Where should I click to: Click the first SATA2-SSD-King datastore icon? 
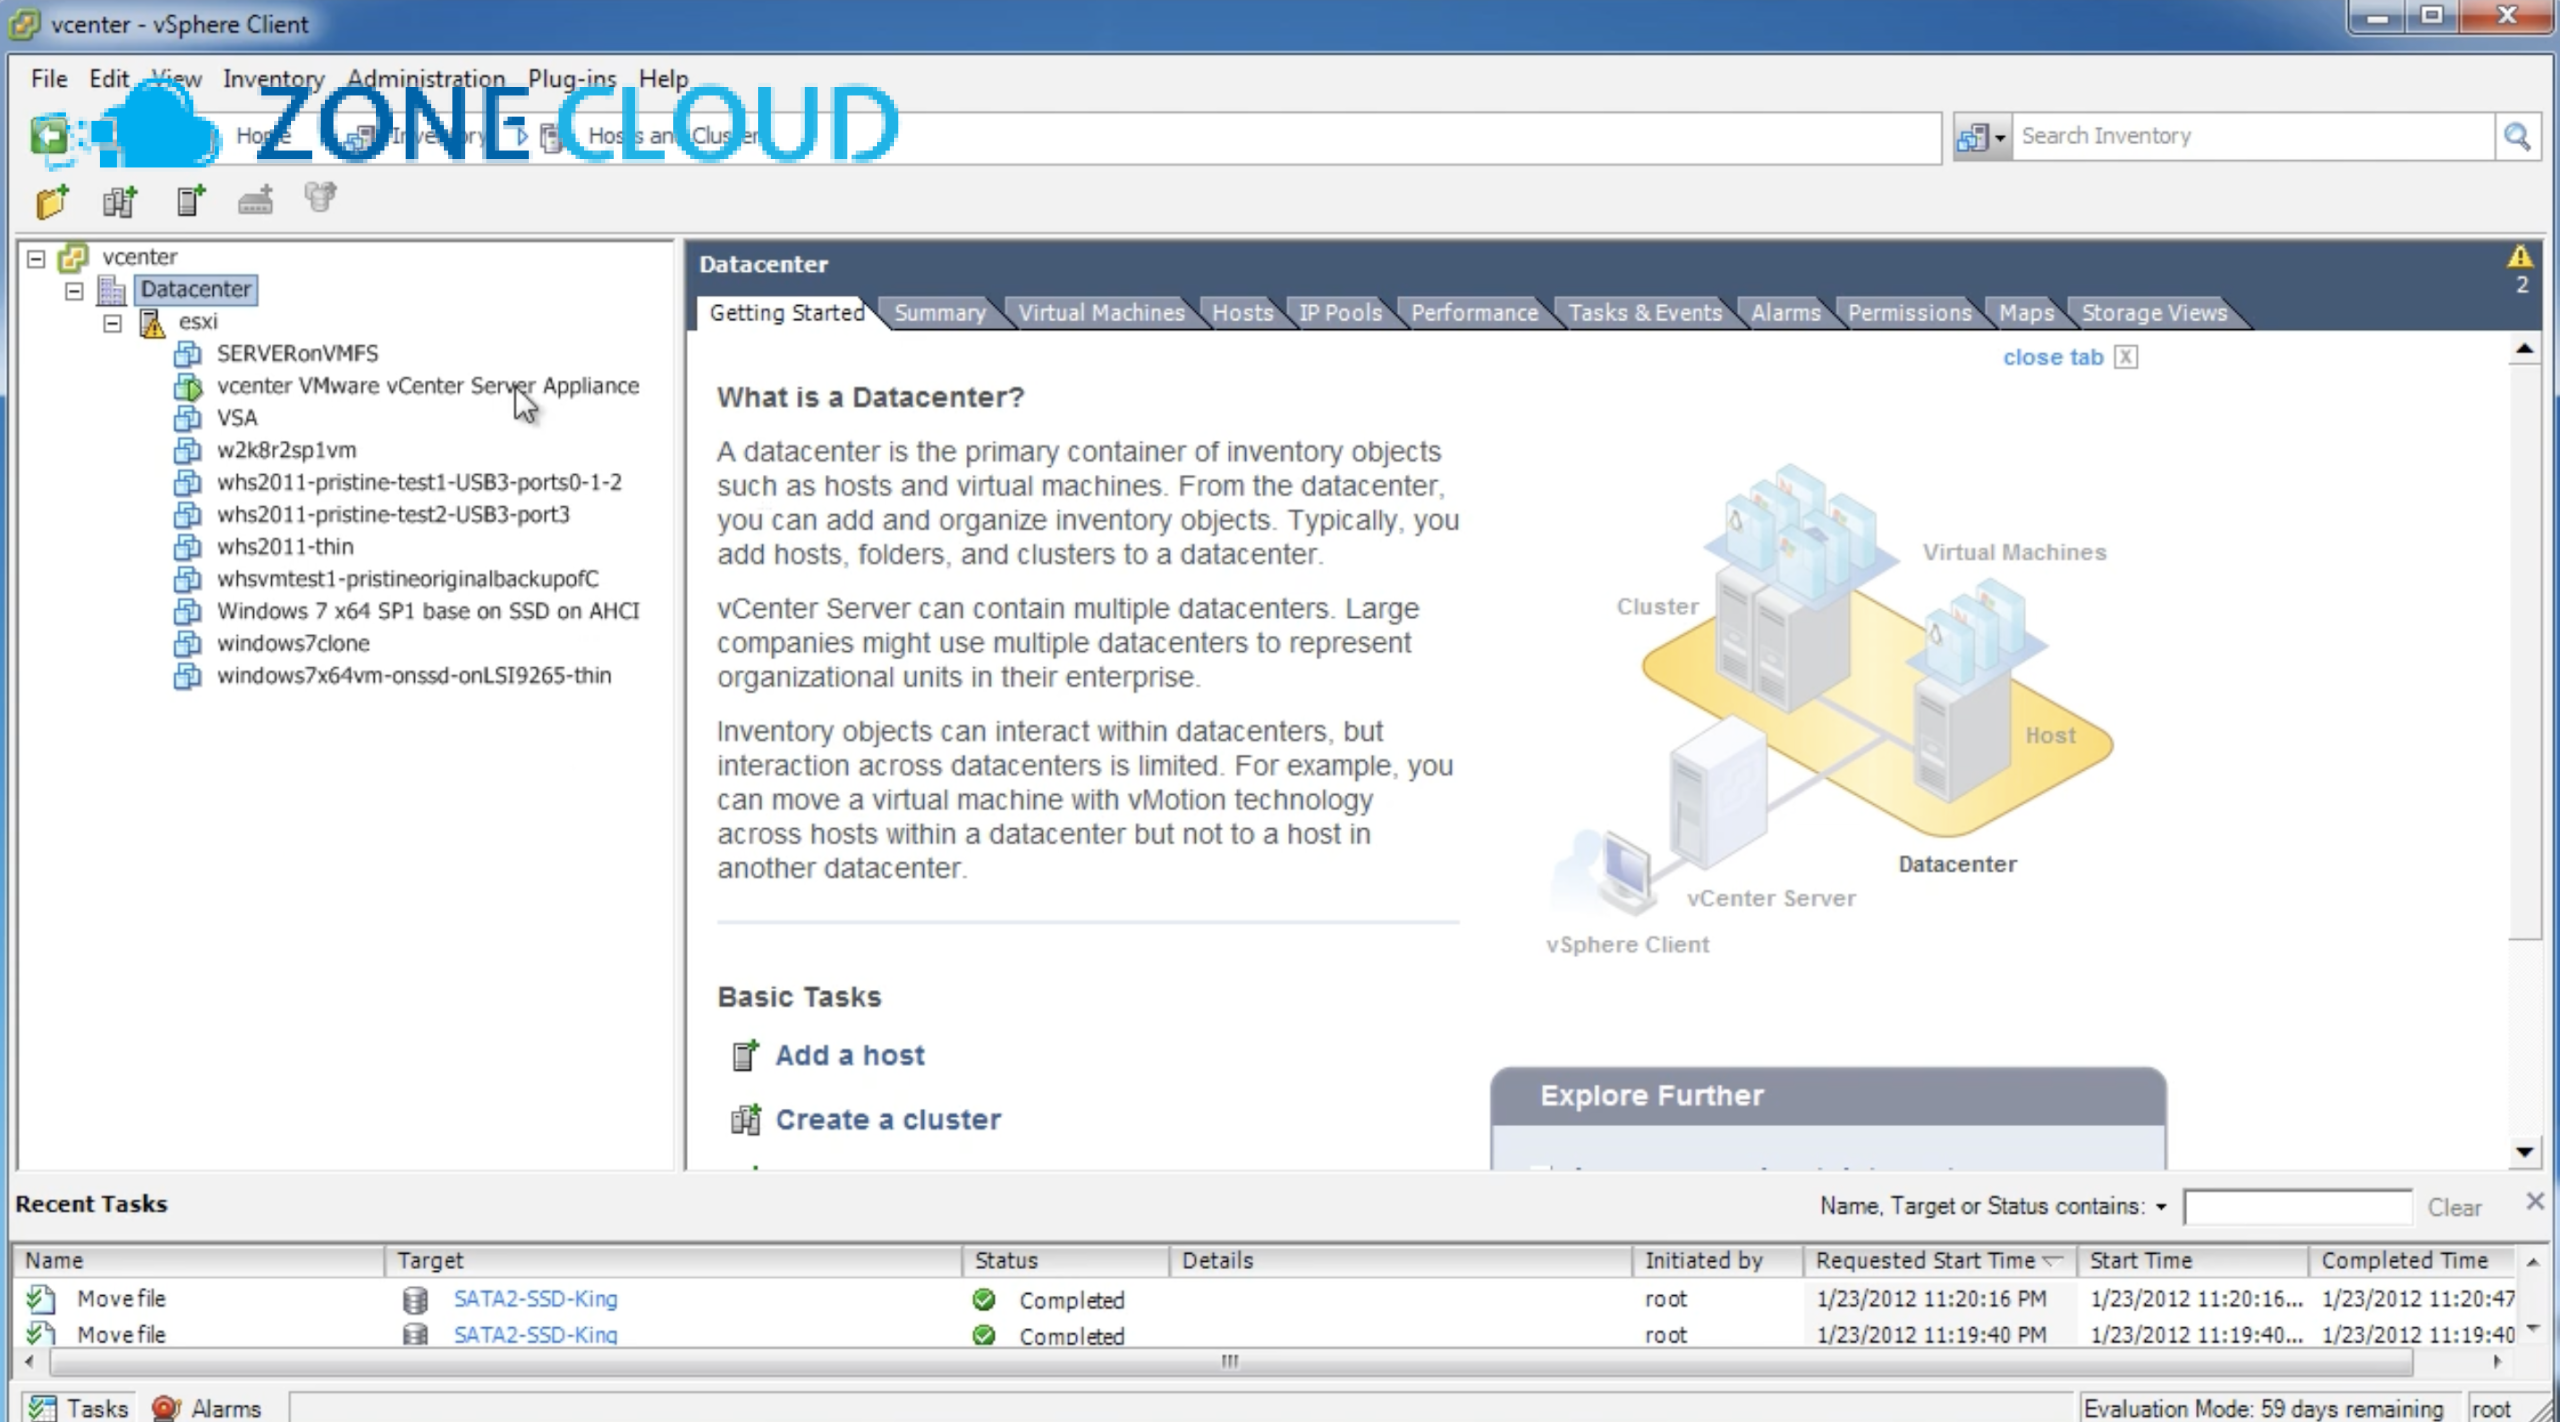pyautogui.click(x=414, y=1299)
